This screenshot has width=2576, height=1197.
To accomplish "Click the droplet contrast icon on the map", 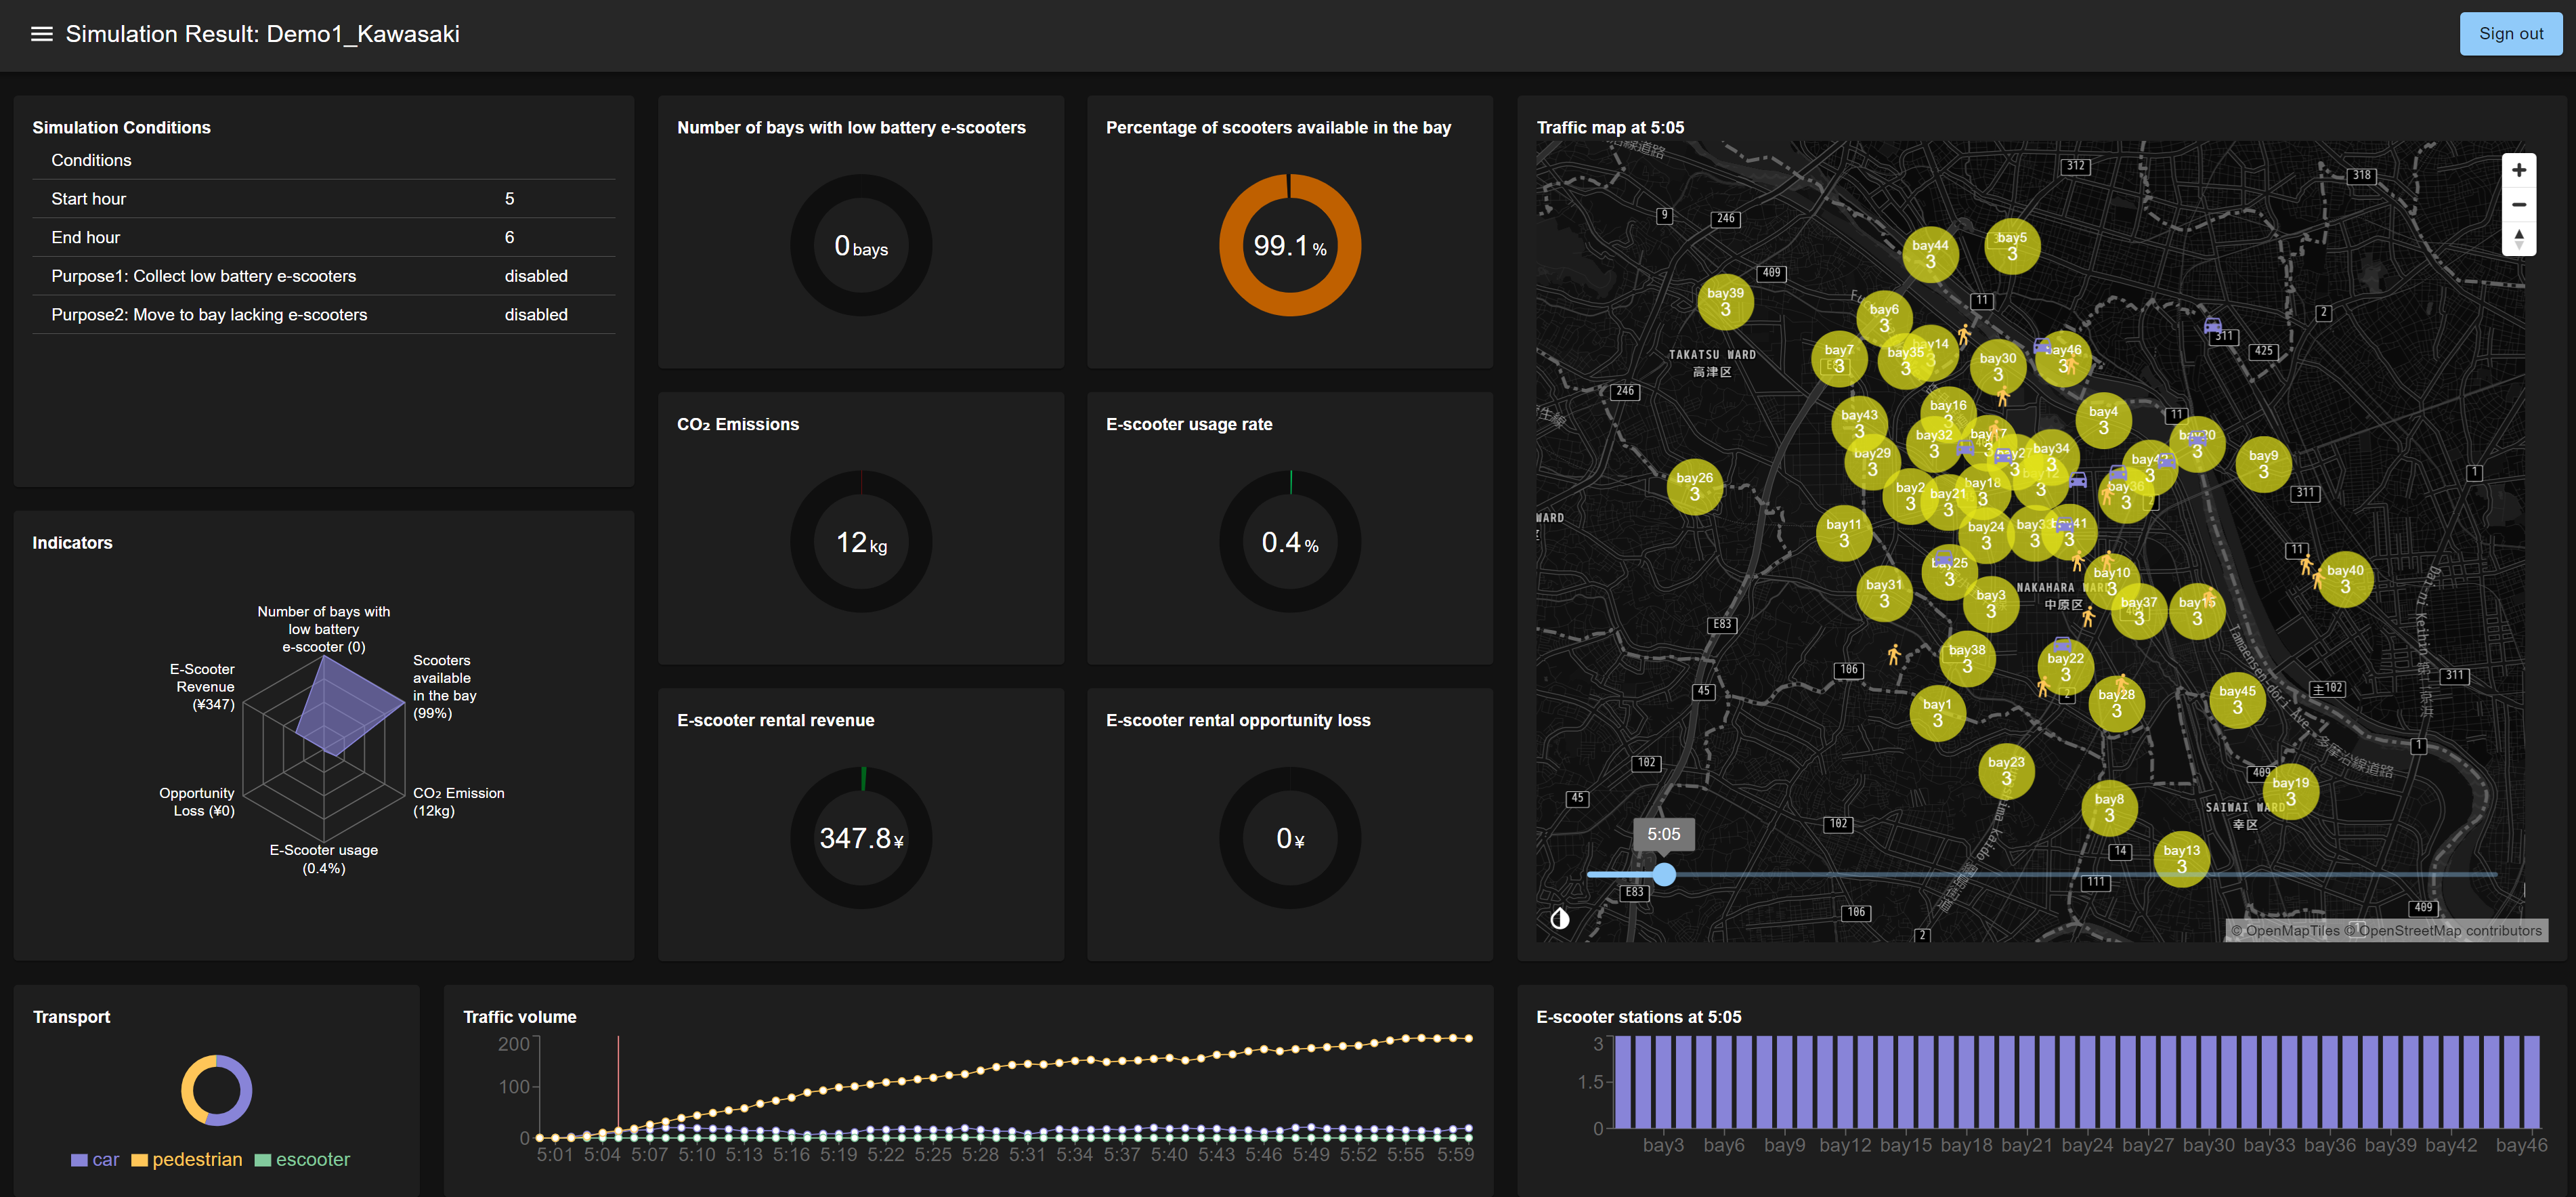I will tap(1561, 918).
